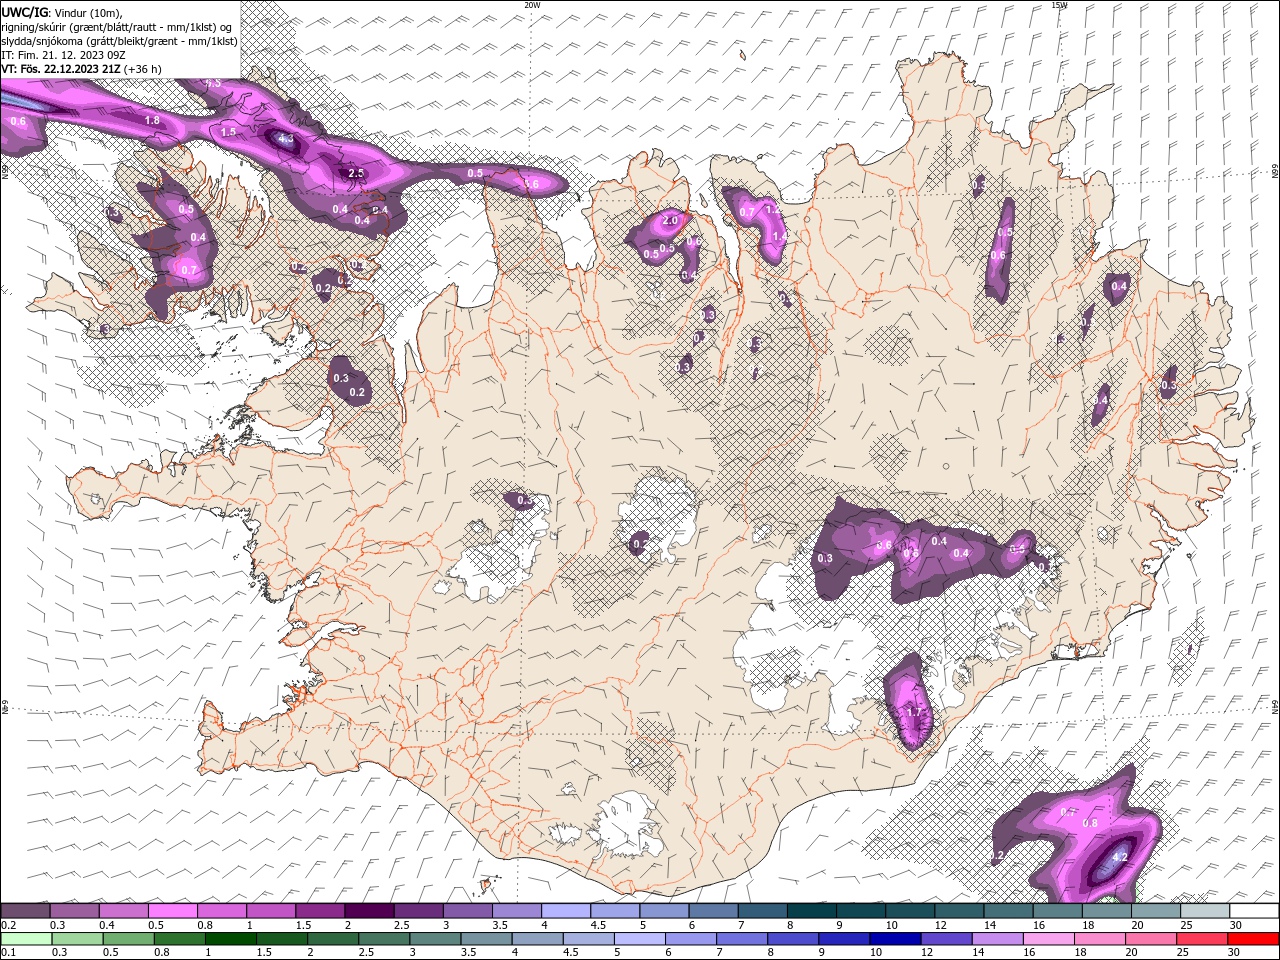Click the lower legend swatch from 2.5 to 3
1280x960 pixels.
click(x=383, y=939)
